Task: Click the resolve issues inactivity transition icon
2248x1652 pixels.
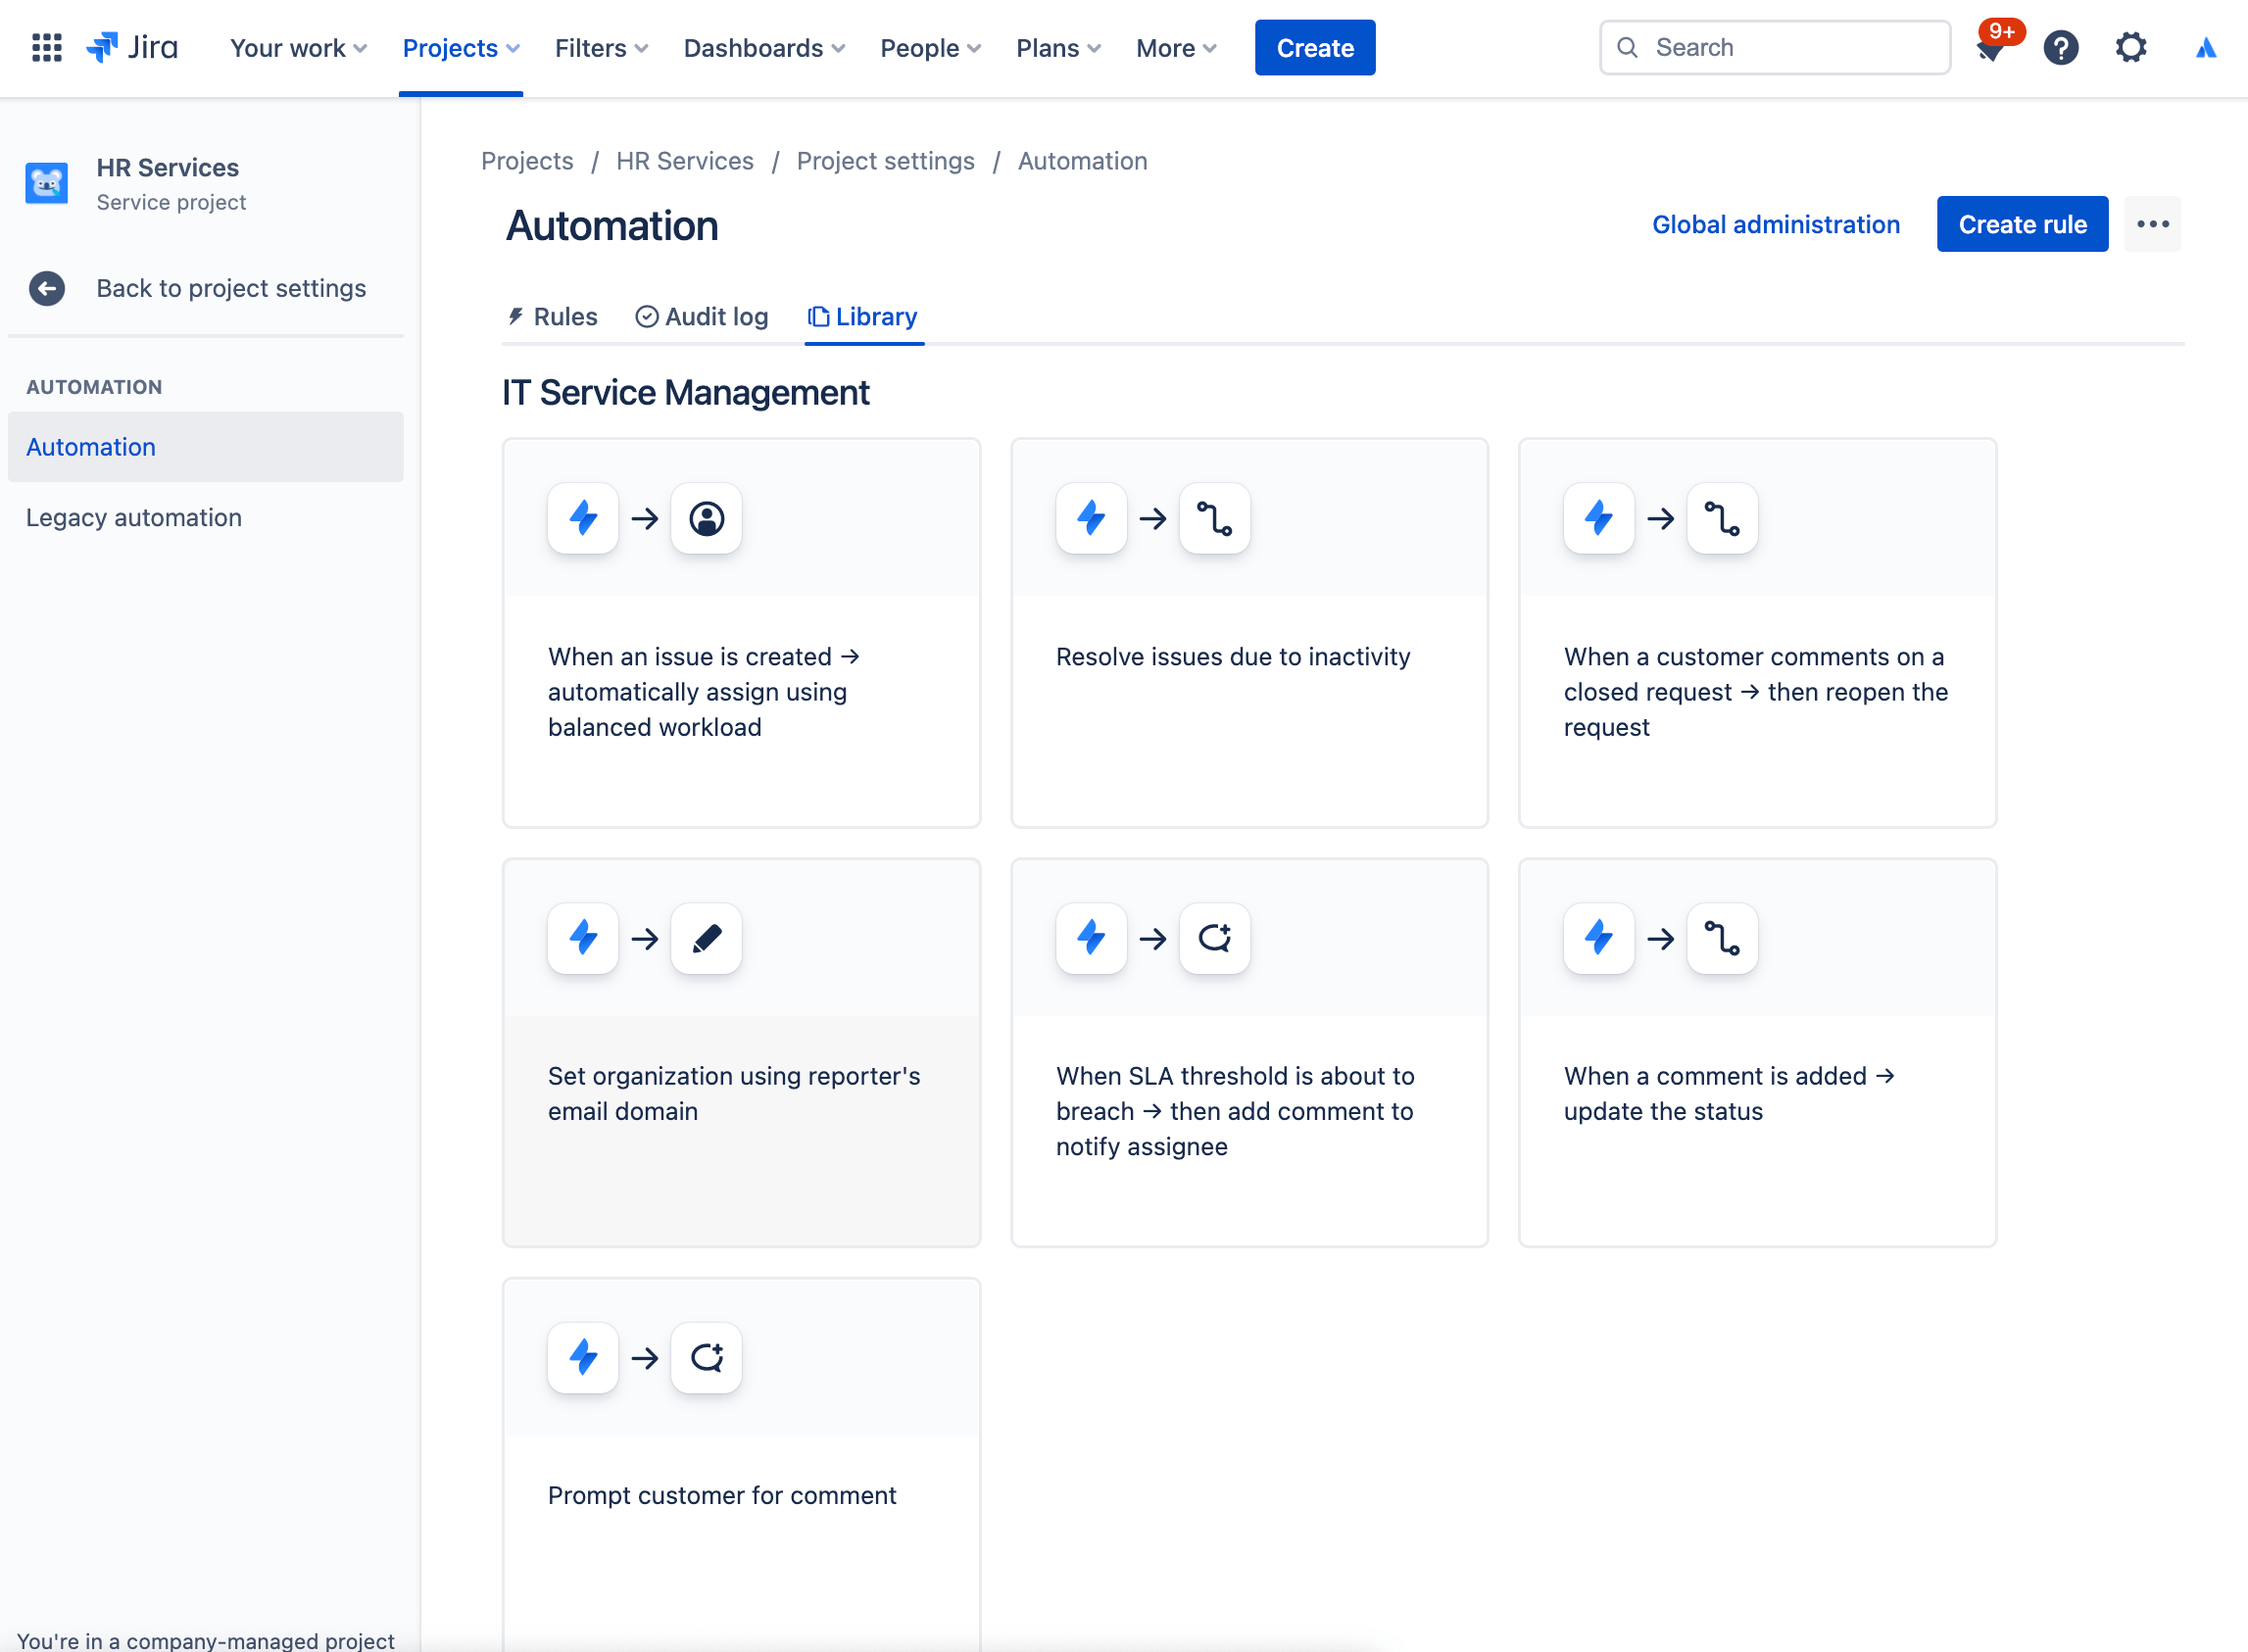Action: point(1215,518)
